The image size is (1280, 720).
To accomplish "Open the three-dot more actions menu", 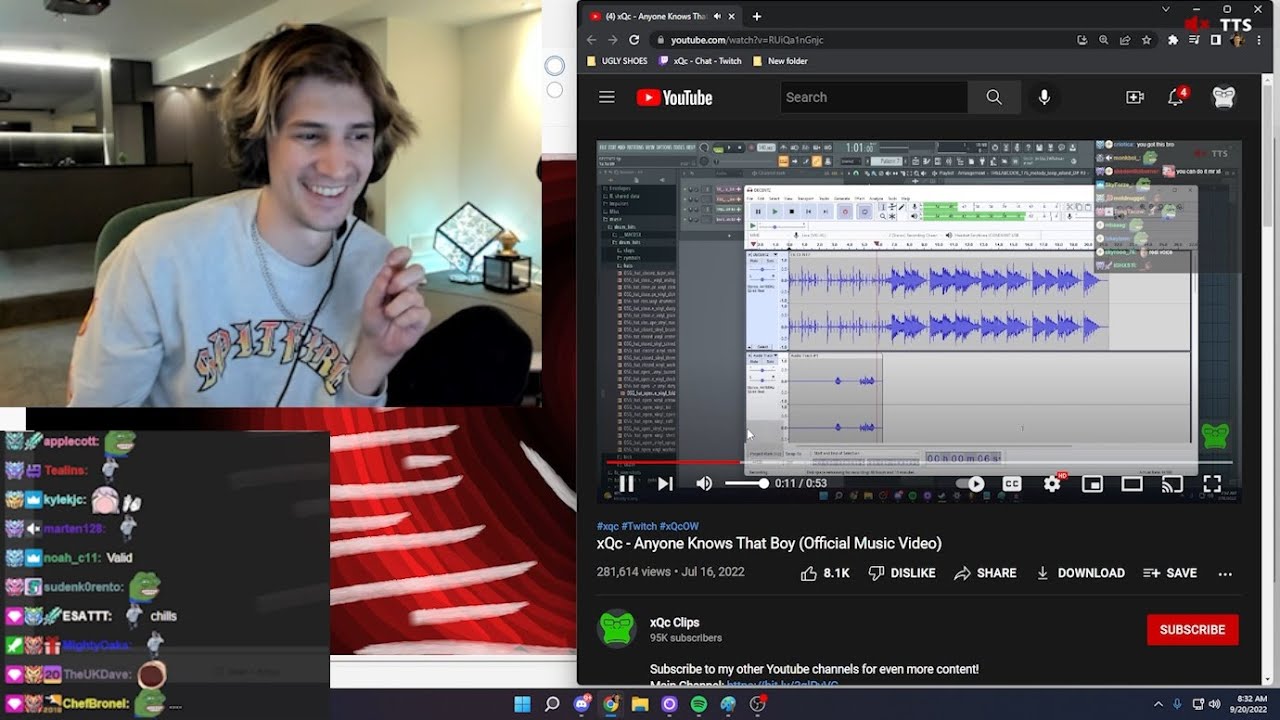I will [x=1225, y=573].
